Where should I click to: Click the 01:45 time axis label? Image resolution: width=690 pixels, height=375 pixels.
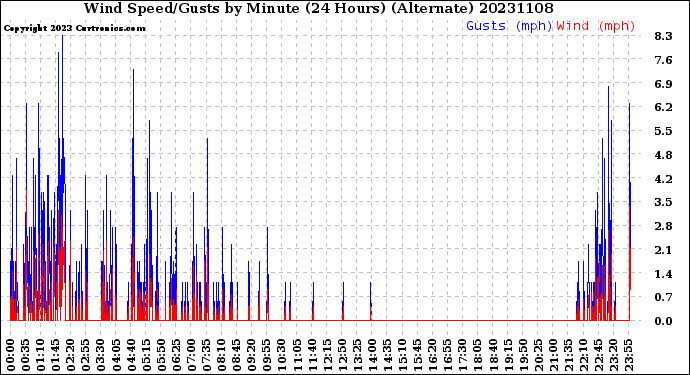coord(56,355)
